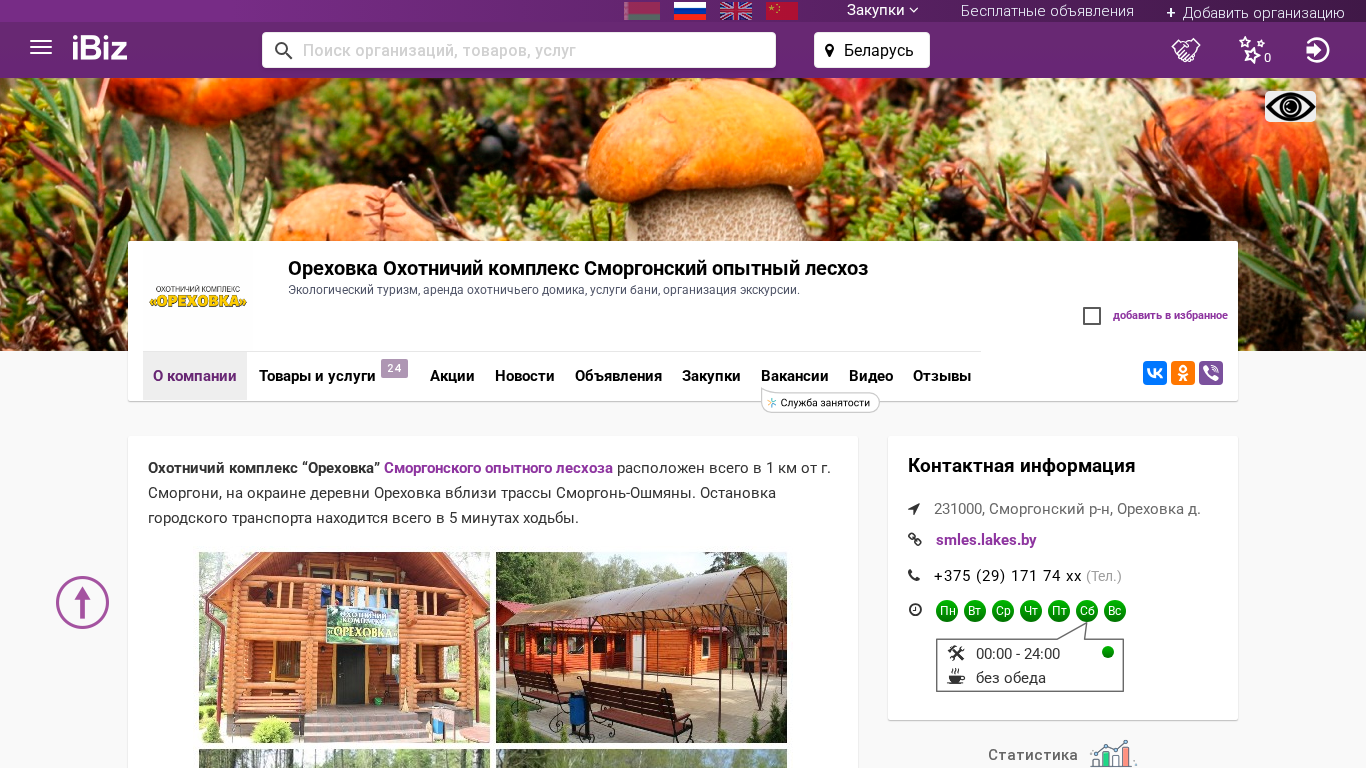1366x768 pixels.
Task: Open the 'Беларусь' region selector
Action: pyautogui.click(x=872, y=50)
